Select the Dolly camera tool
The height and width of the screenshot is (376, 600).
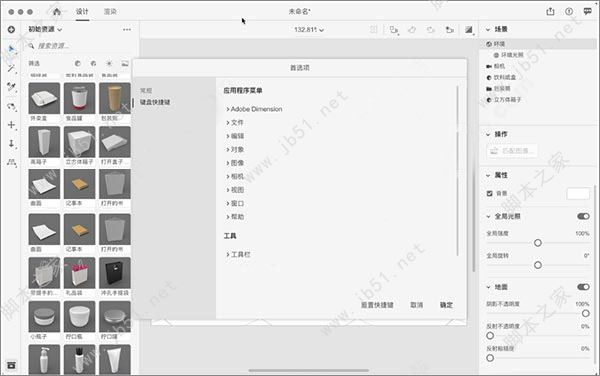tap(11, 143)
